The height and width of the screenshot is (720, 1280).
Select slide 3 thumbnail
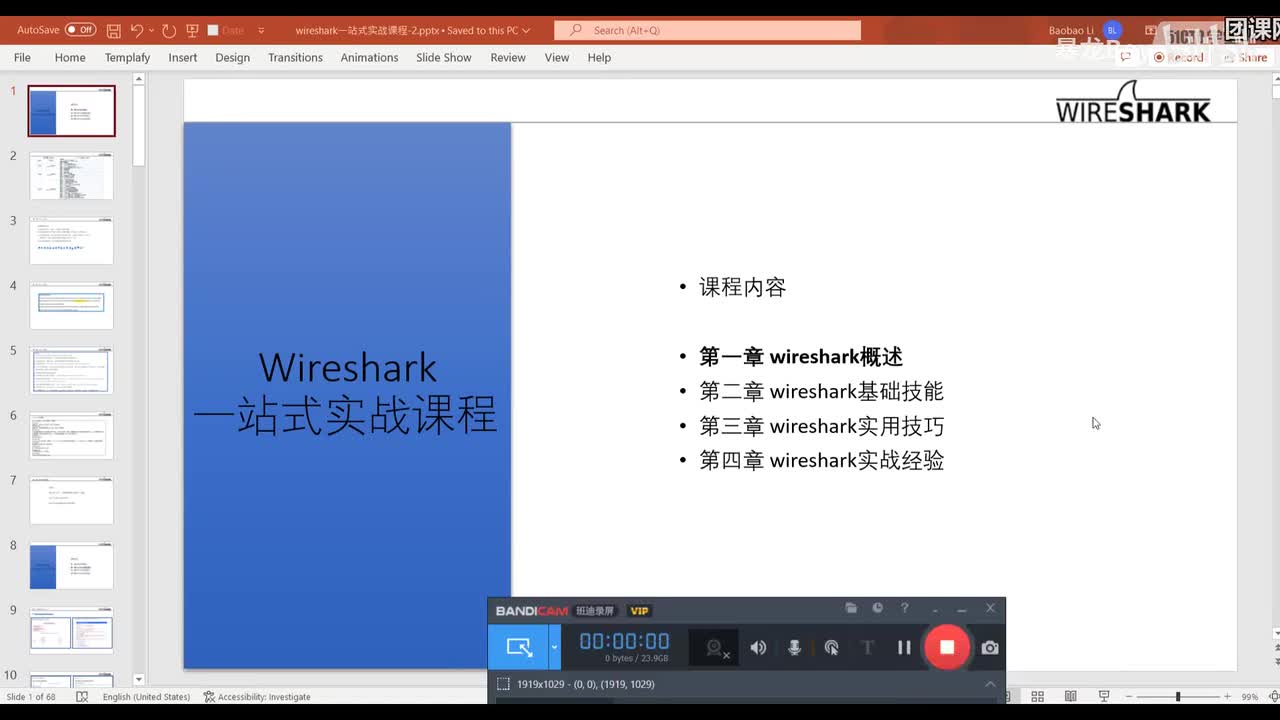click(71, 241)
